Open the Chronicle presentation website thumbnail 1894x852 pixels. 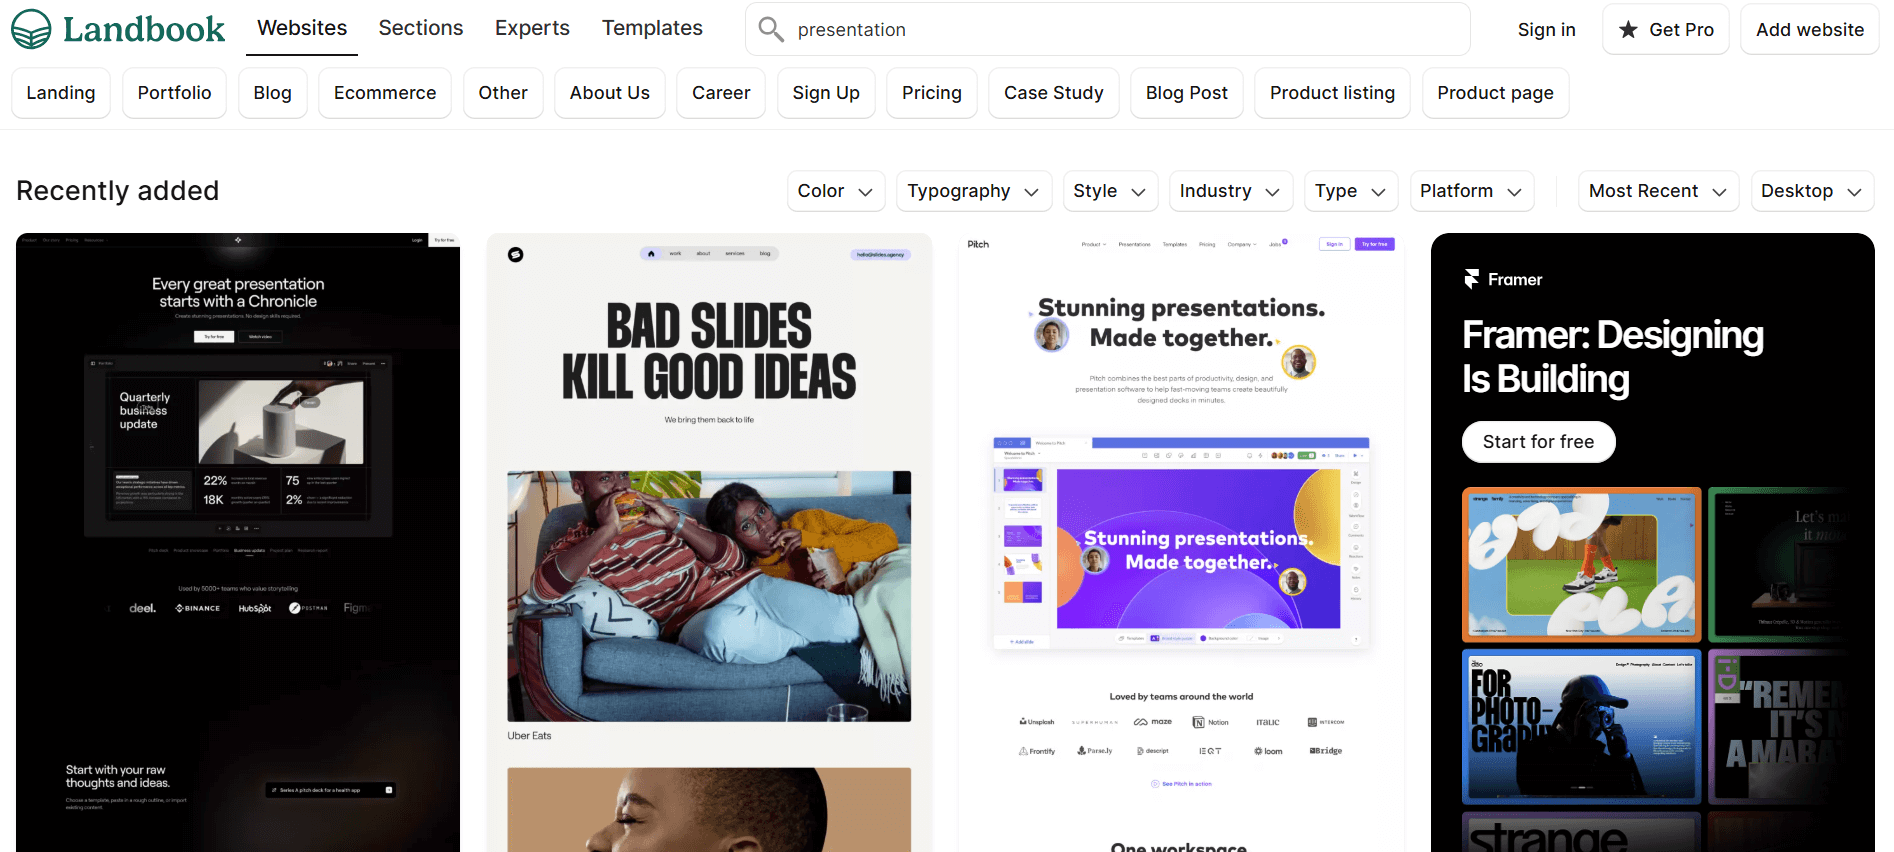(x=238, y=543)
